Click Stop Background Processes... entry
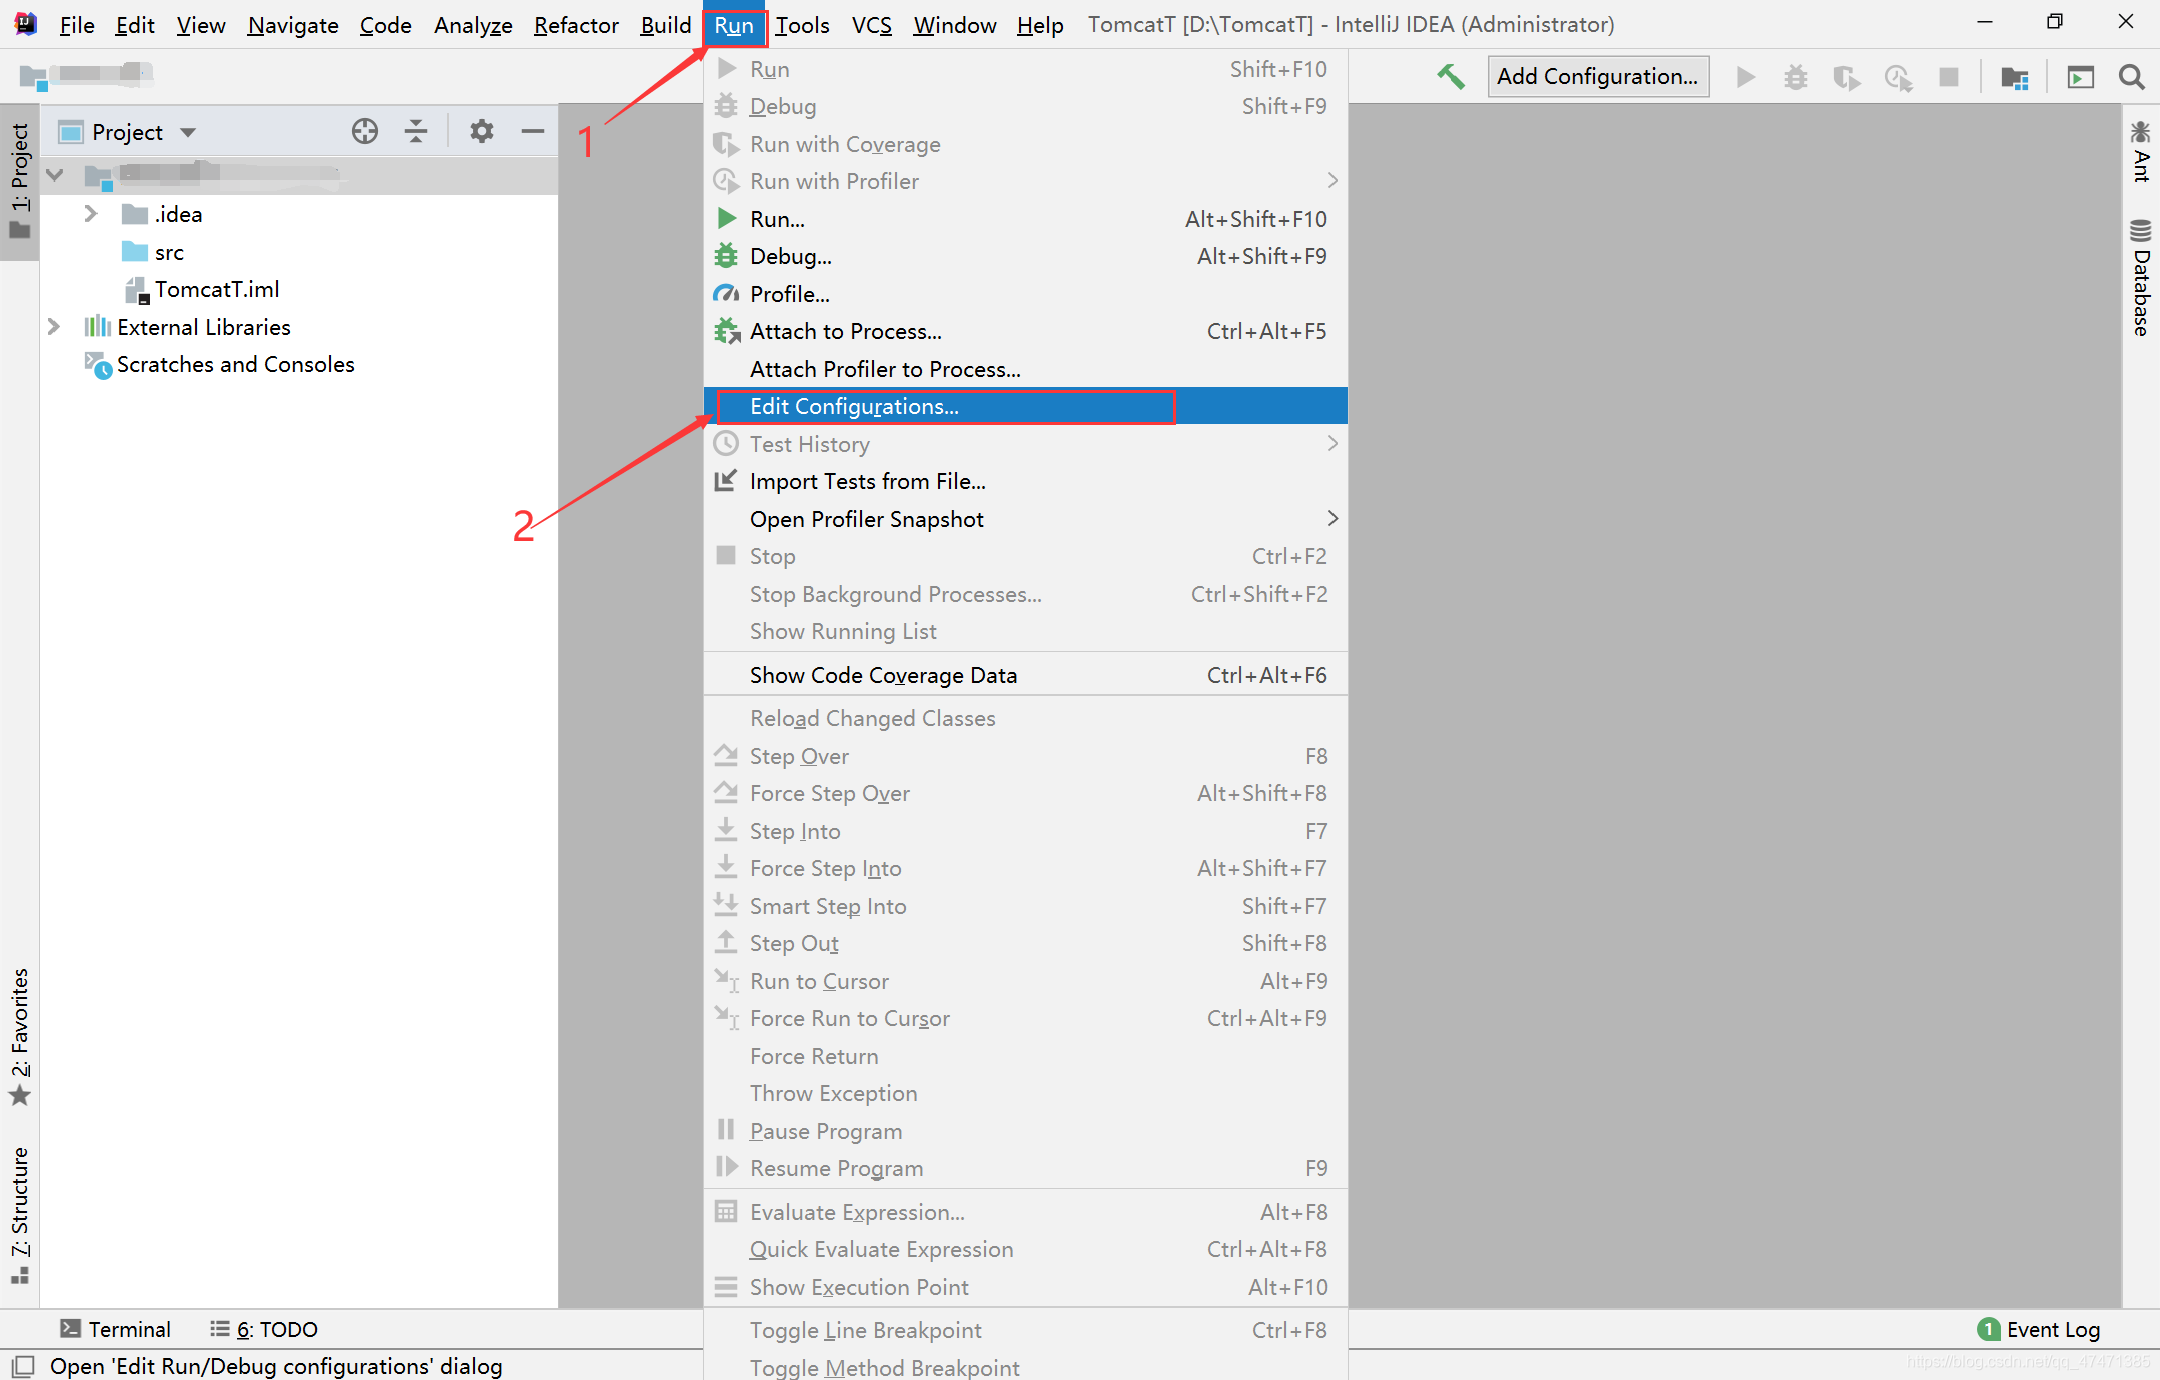 coord(1026,594)
